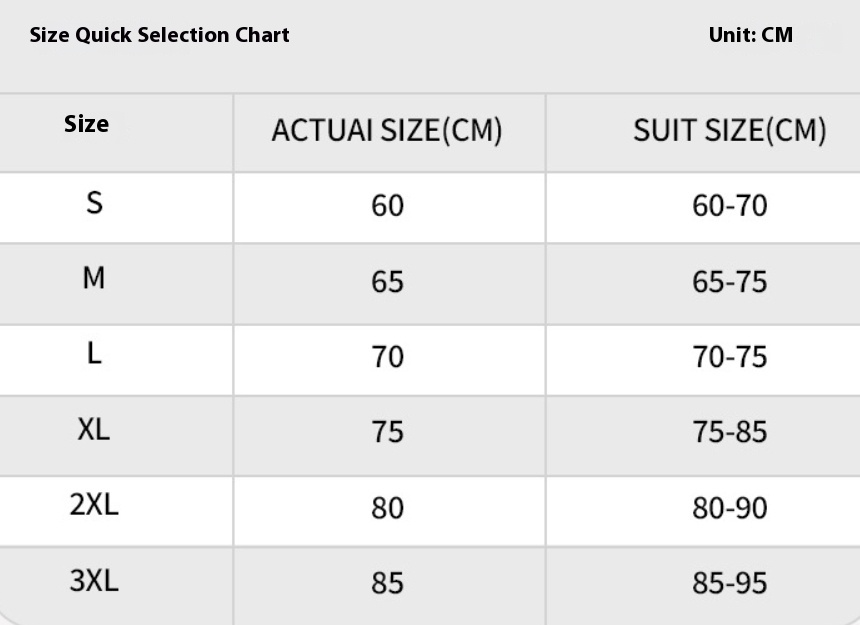Choose the XL size row label
860x625 pixels.
tap(94, 429)
